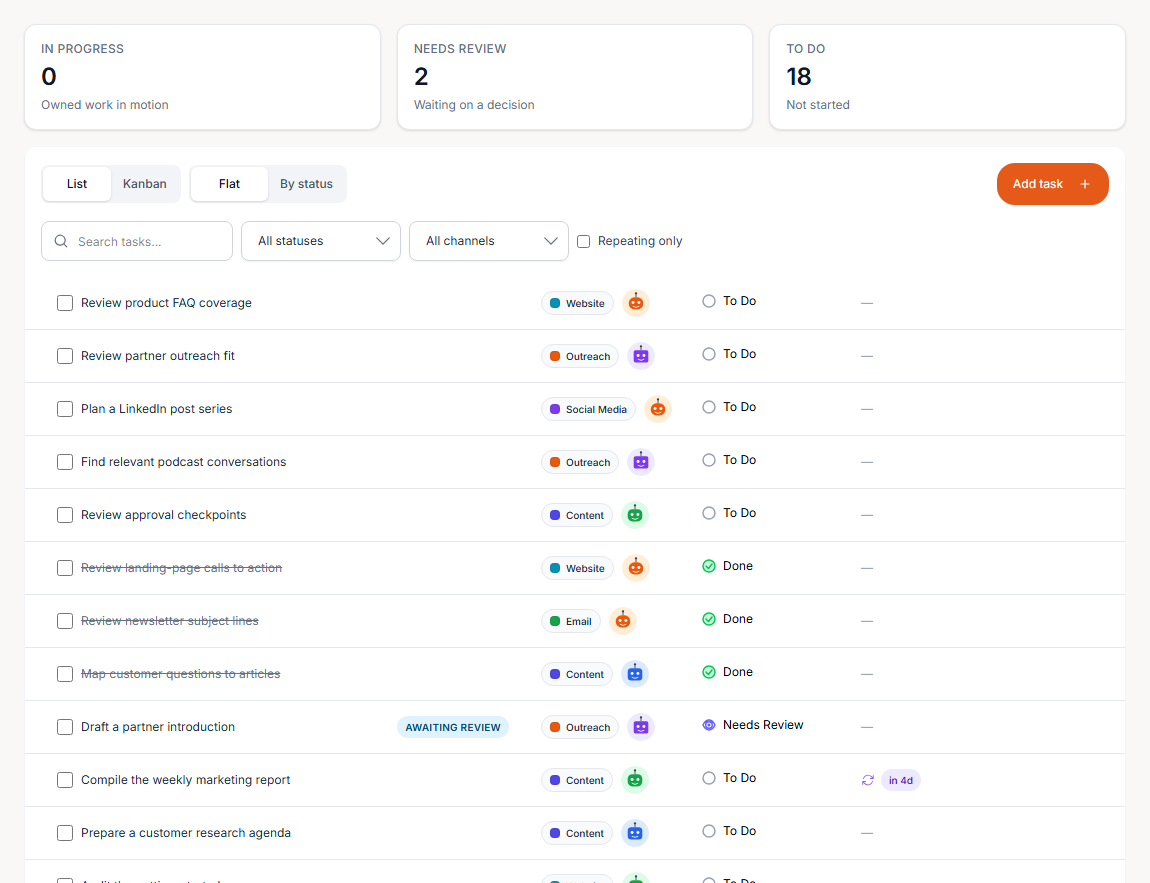Image resolution: width=1150 pixels, height=883 pixels.
Task: Click the robot avatar in Review product FAQ coverage row
Action: pyautogui.click(x=636, y=303)
